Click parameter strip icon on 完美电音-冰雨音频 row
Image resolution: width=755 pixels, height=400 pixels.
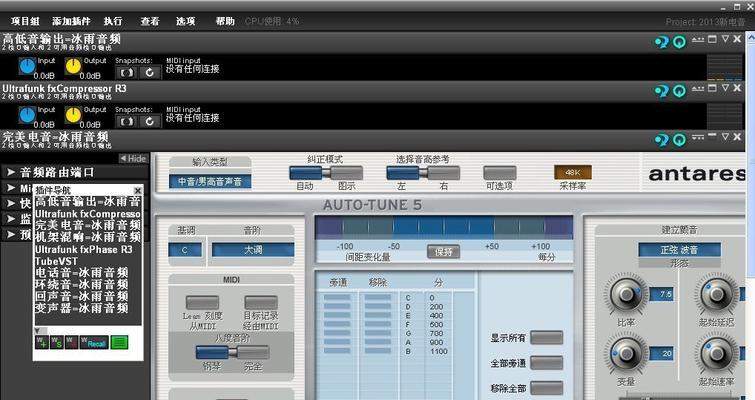[x=698, y=137]
